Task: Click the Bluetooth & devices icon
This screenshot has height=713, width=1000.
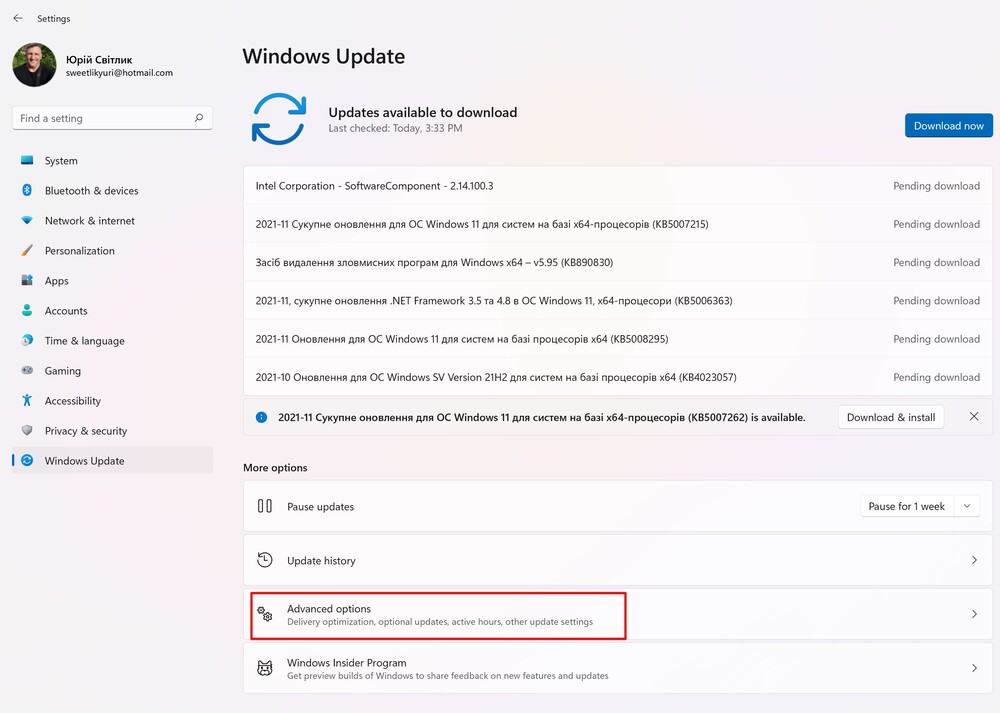Action: (27, 190)
